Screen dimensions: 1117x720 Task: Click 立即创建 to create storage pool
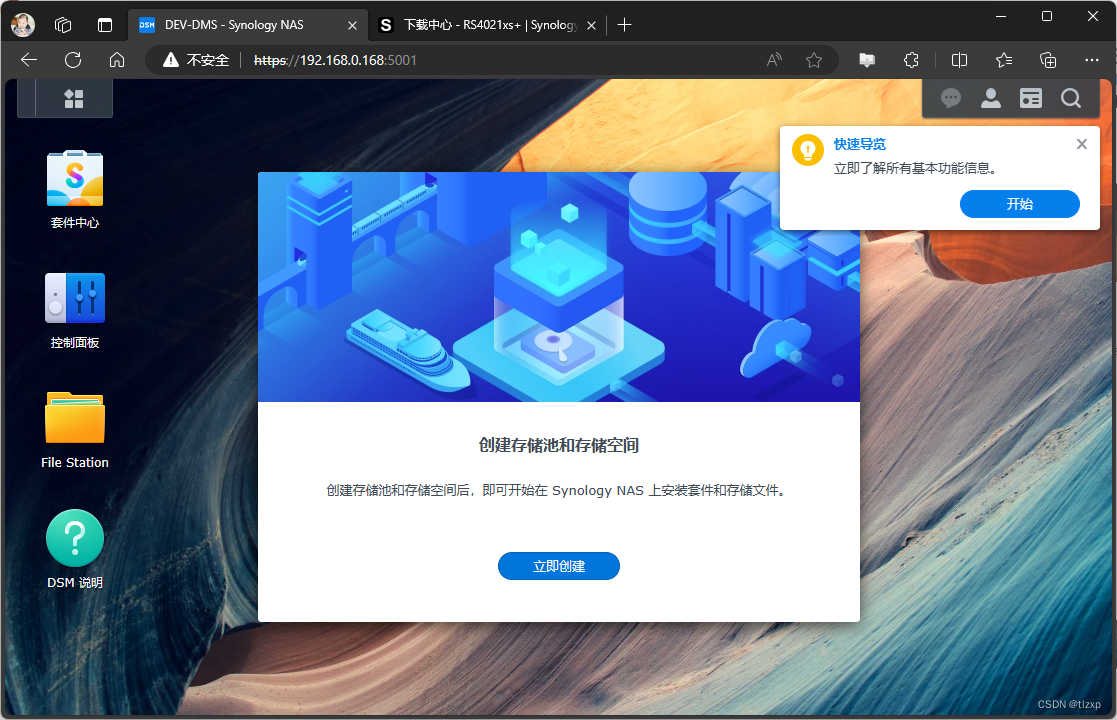[x=558, y=566]
